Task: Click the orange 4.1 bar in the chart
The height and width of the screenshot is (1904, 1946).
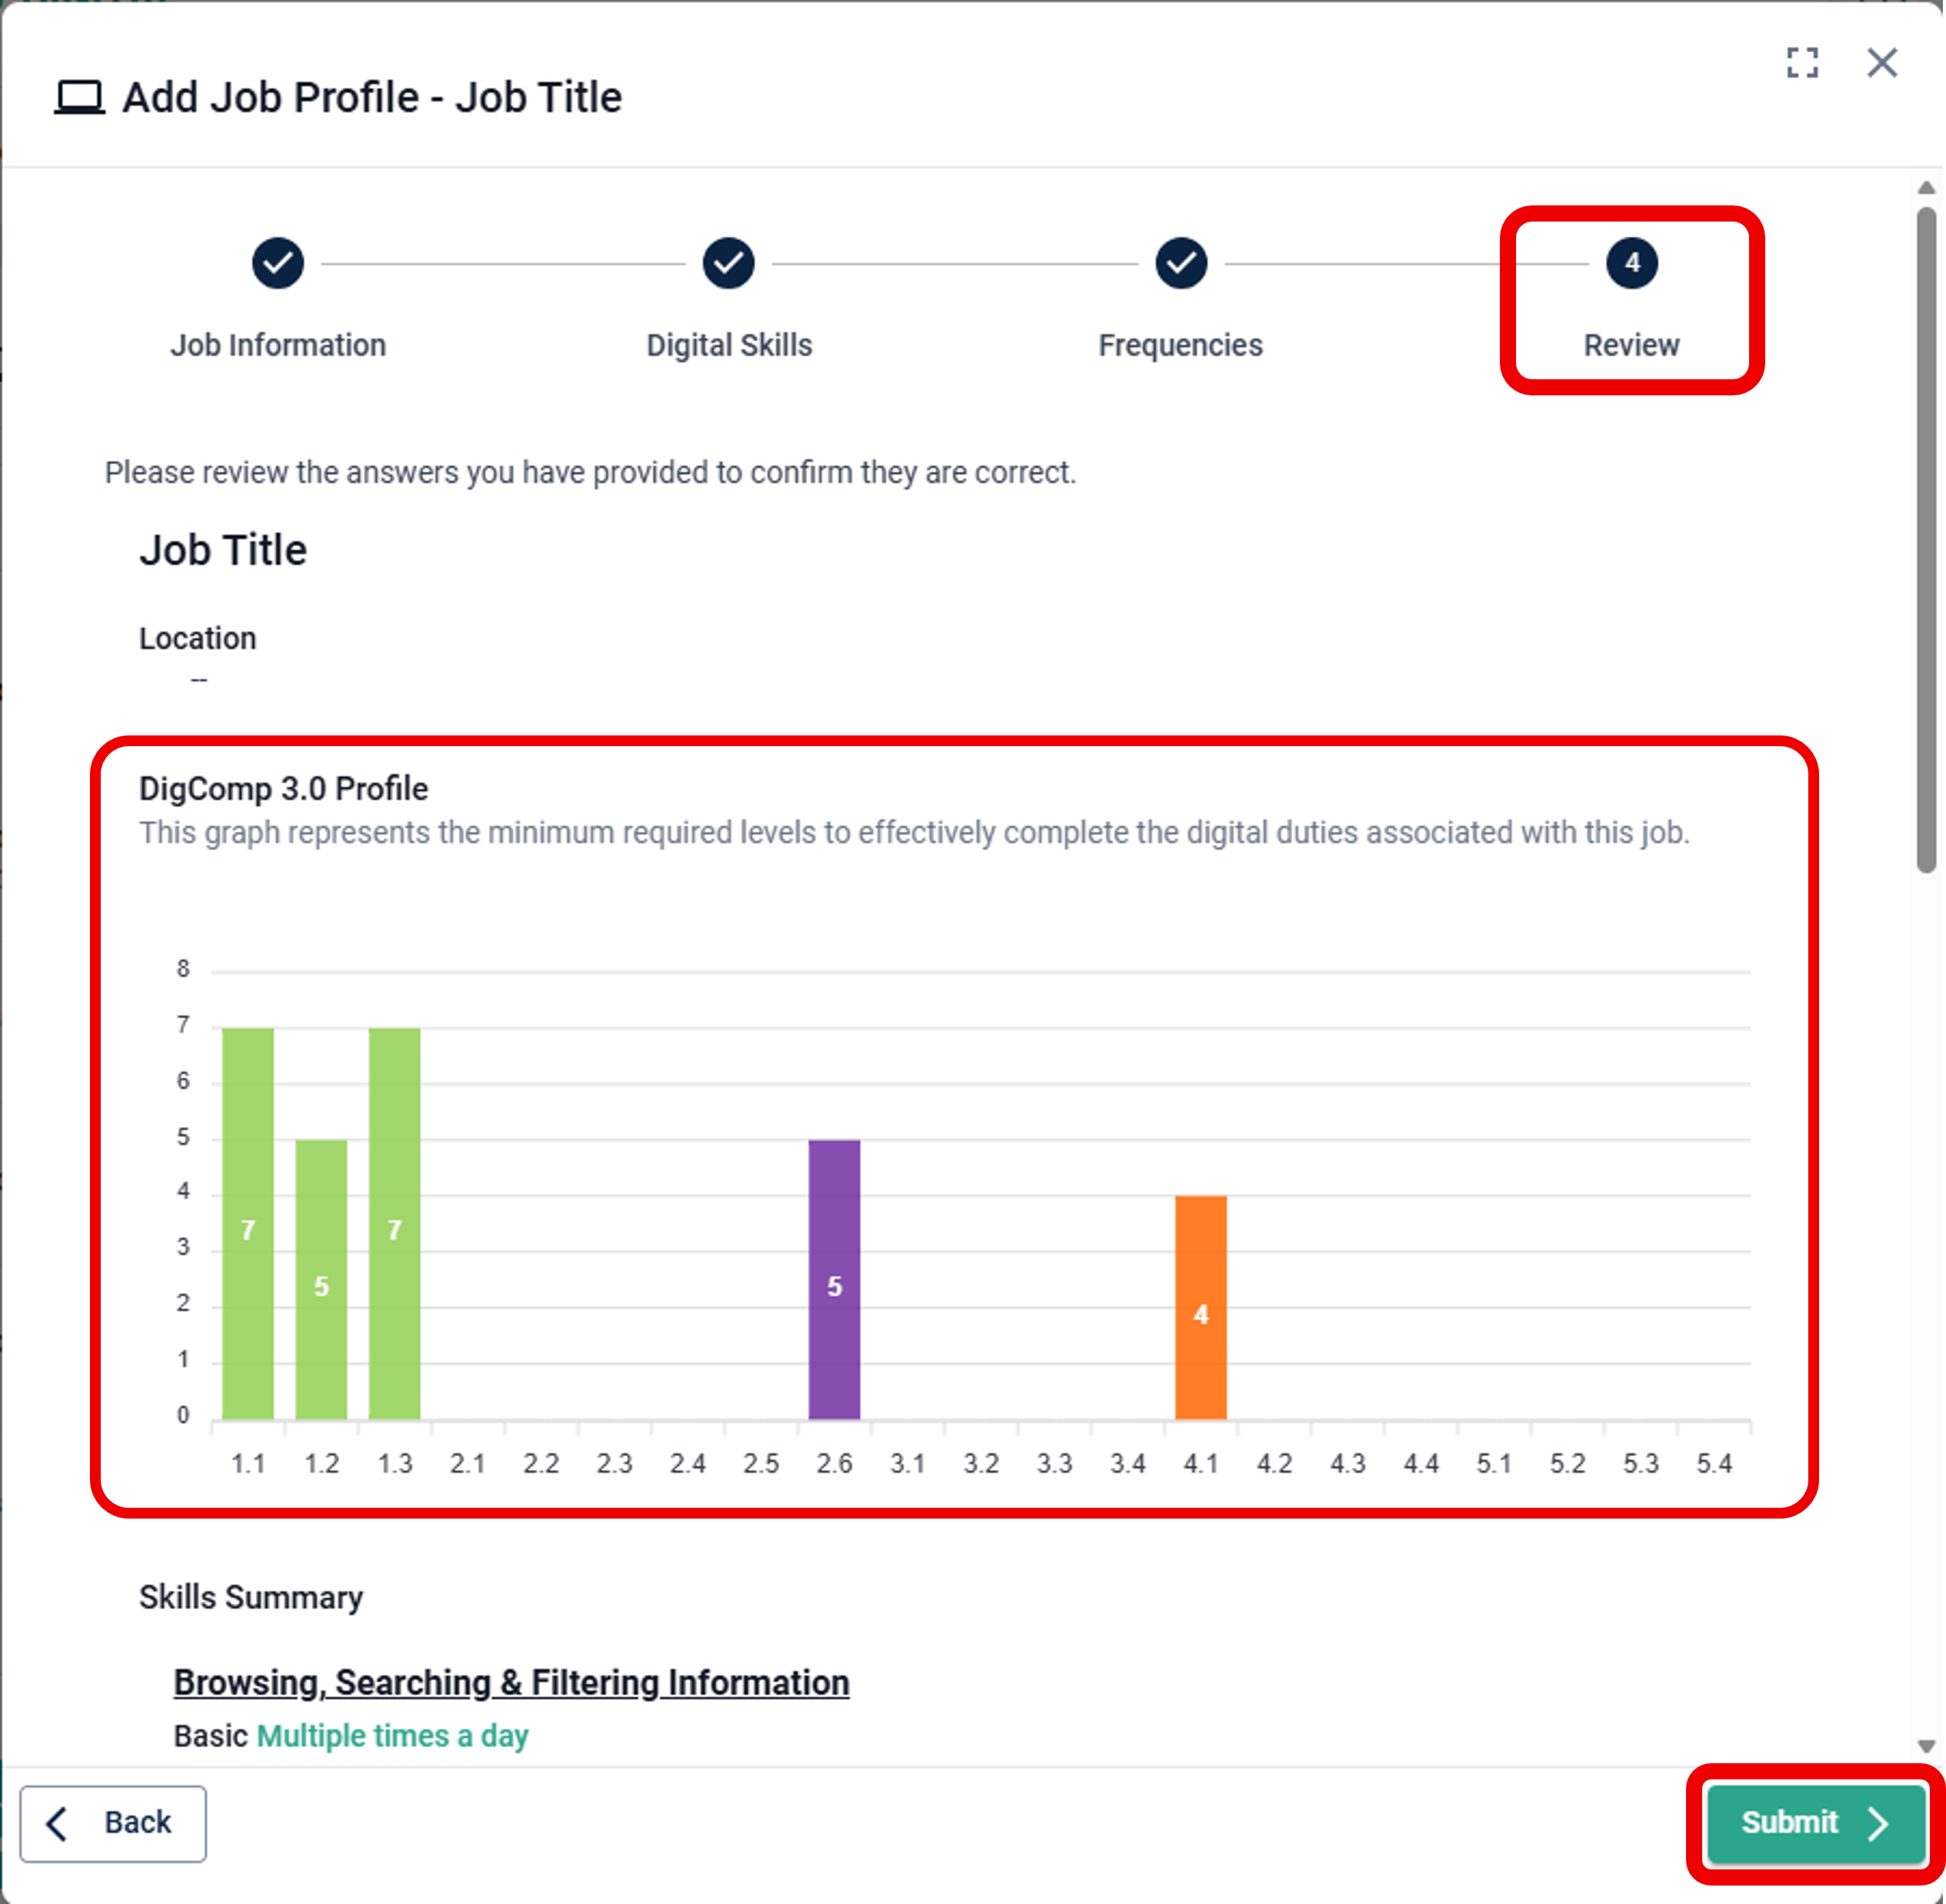Action: (x=1200, y=1306)
